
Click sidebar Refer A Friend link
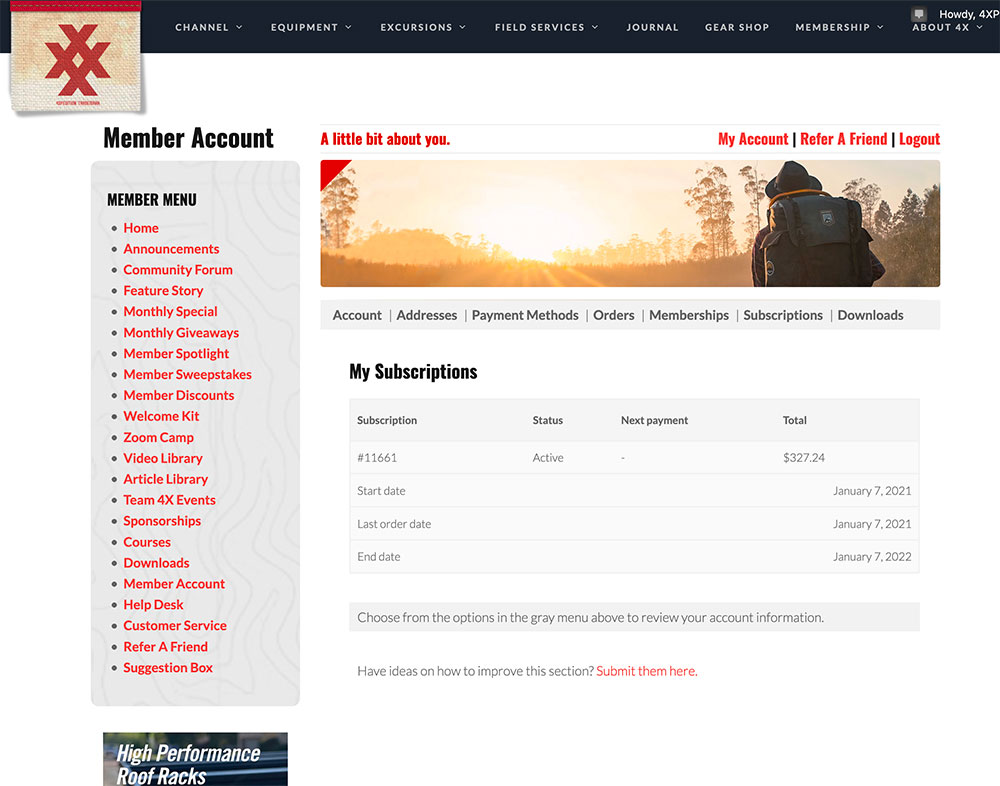165,647
